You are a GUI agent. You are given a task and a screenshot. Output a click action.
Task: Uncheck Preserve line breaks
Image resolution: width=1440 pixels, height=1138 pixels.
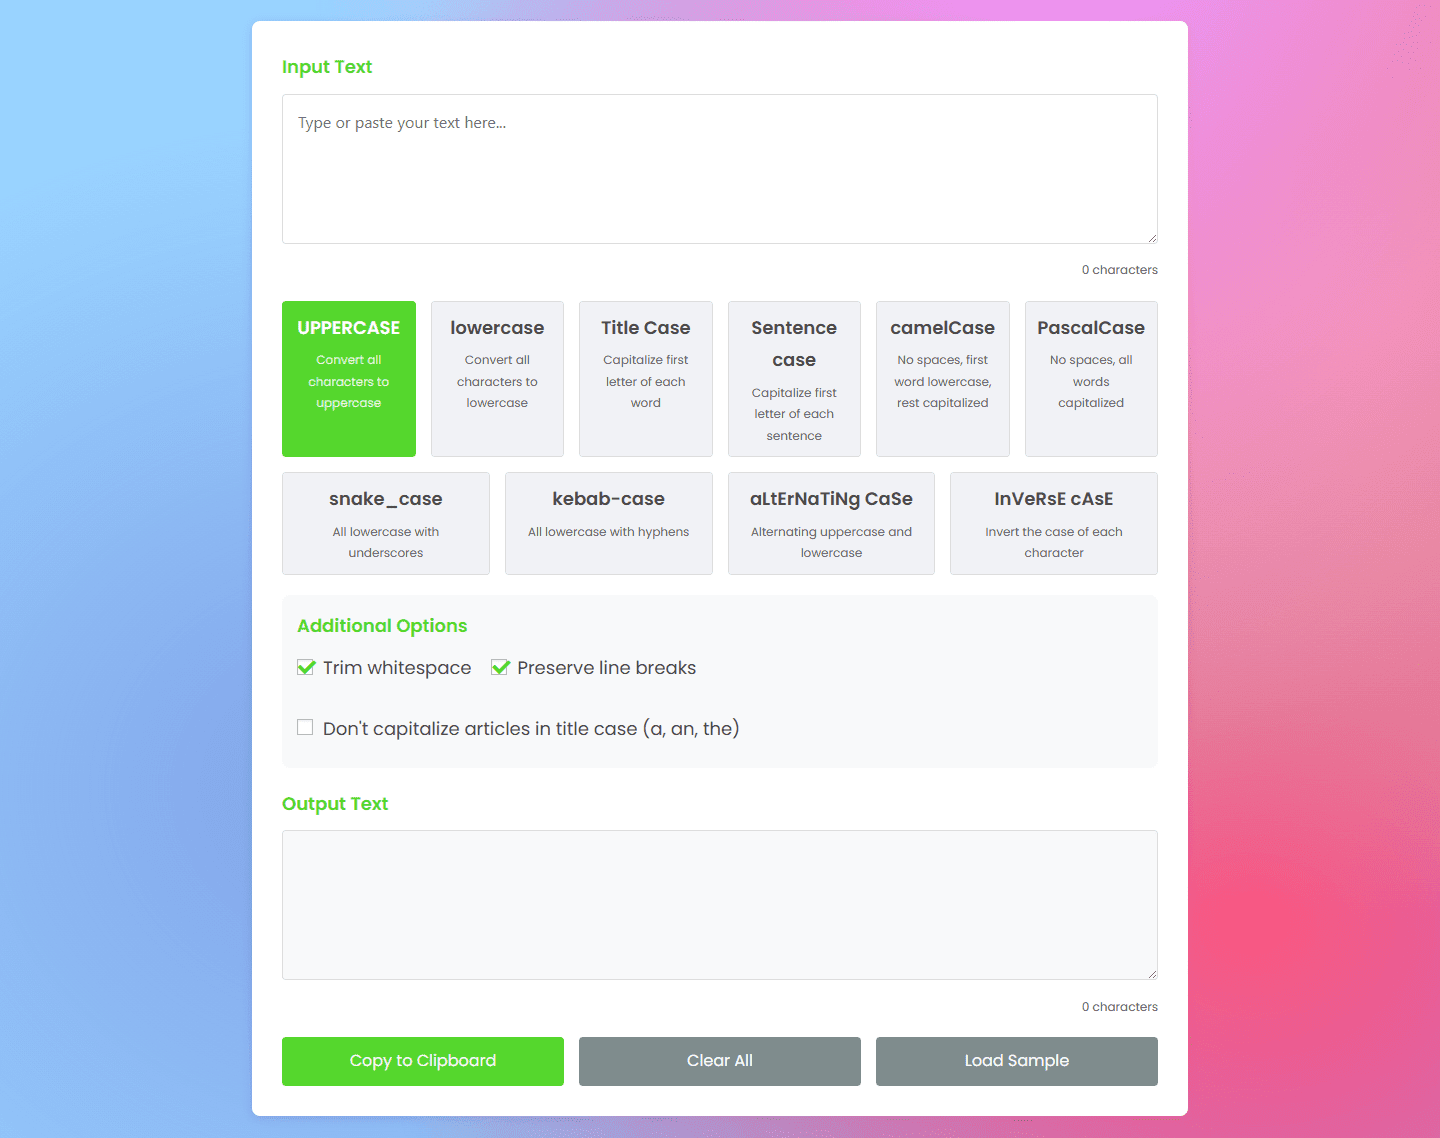(500, 667)
